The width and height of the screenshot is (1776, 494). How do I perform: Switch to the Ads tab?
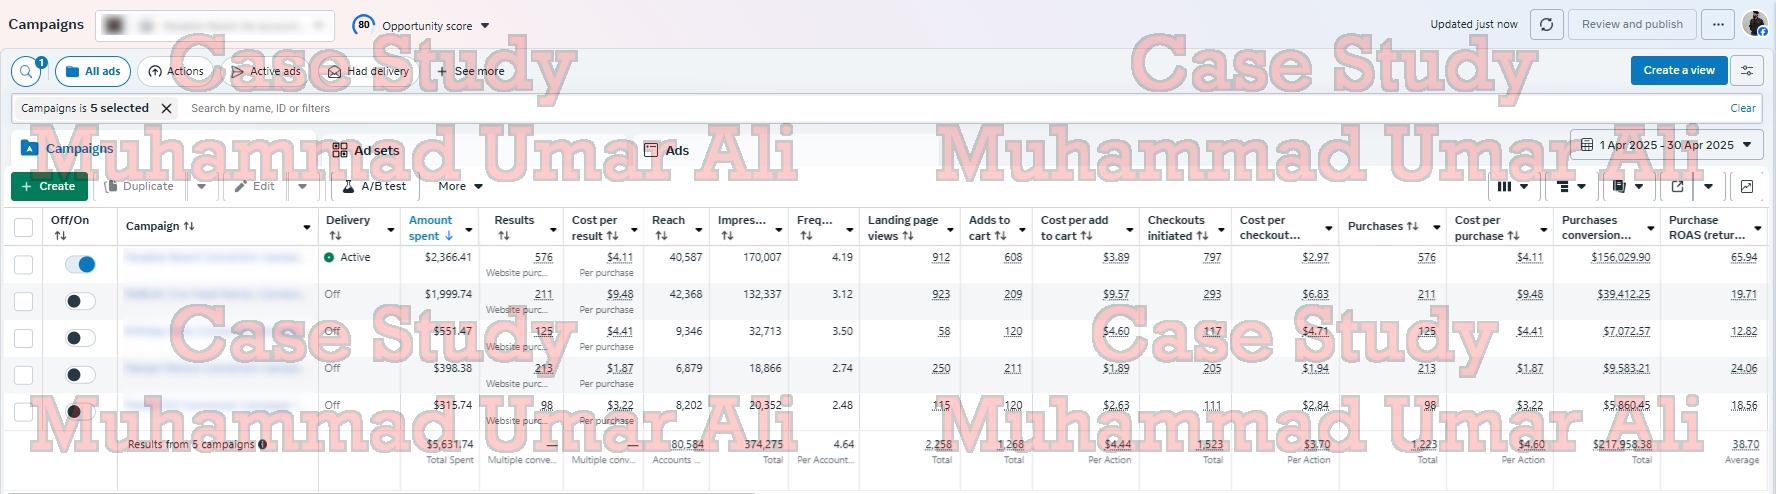666,150
